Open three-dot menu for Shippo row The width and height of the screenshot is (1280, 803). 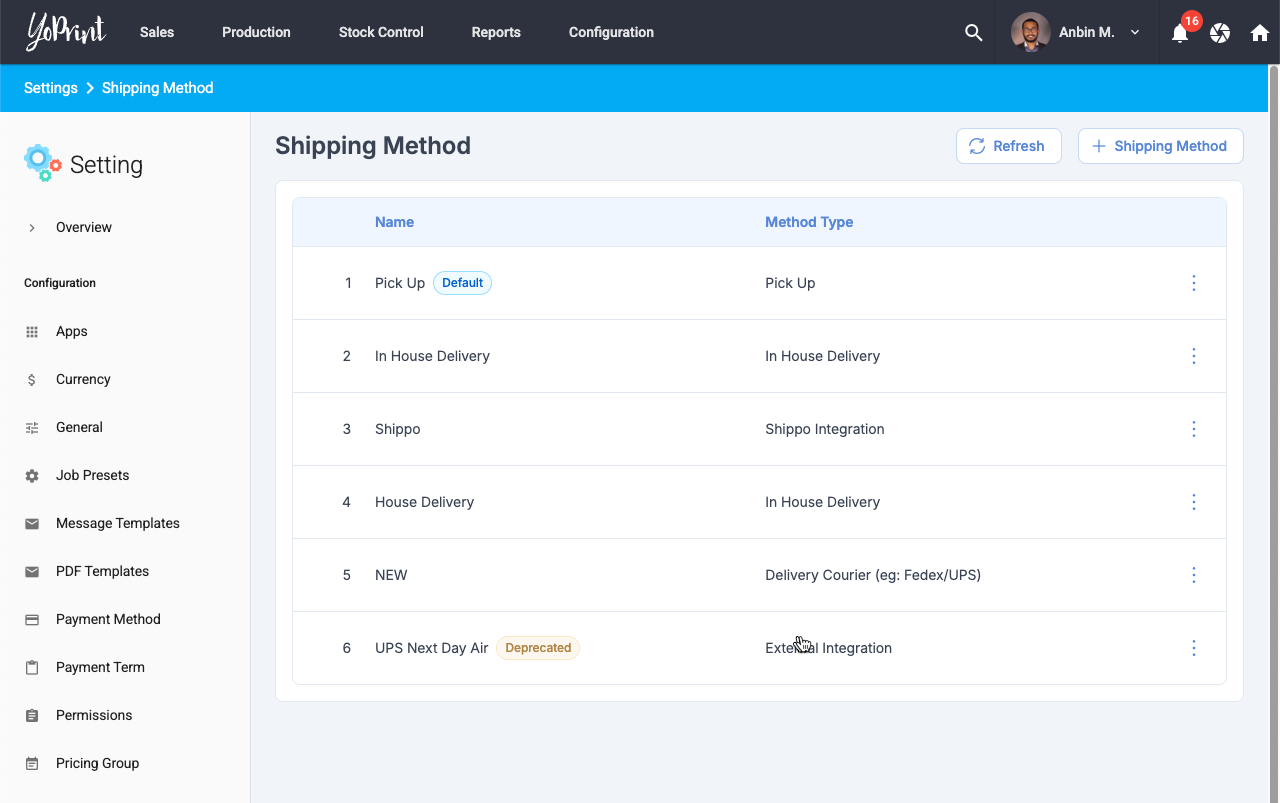click(x=1193, y=429)
